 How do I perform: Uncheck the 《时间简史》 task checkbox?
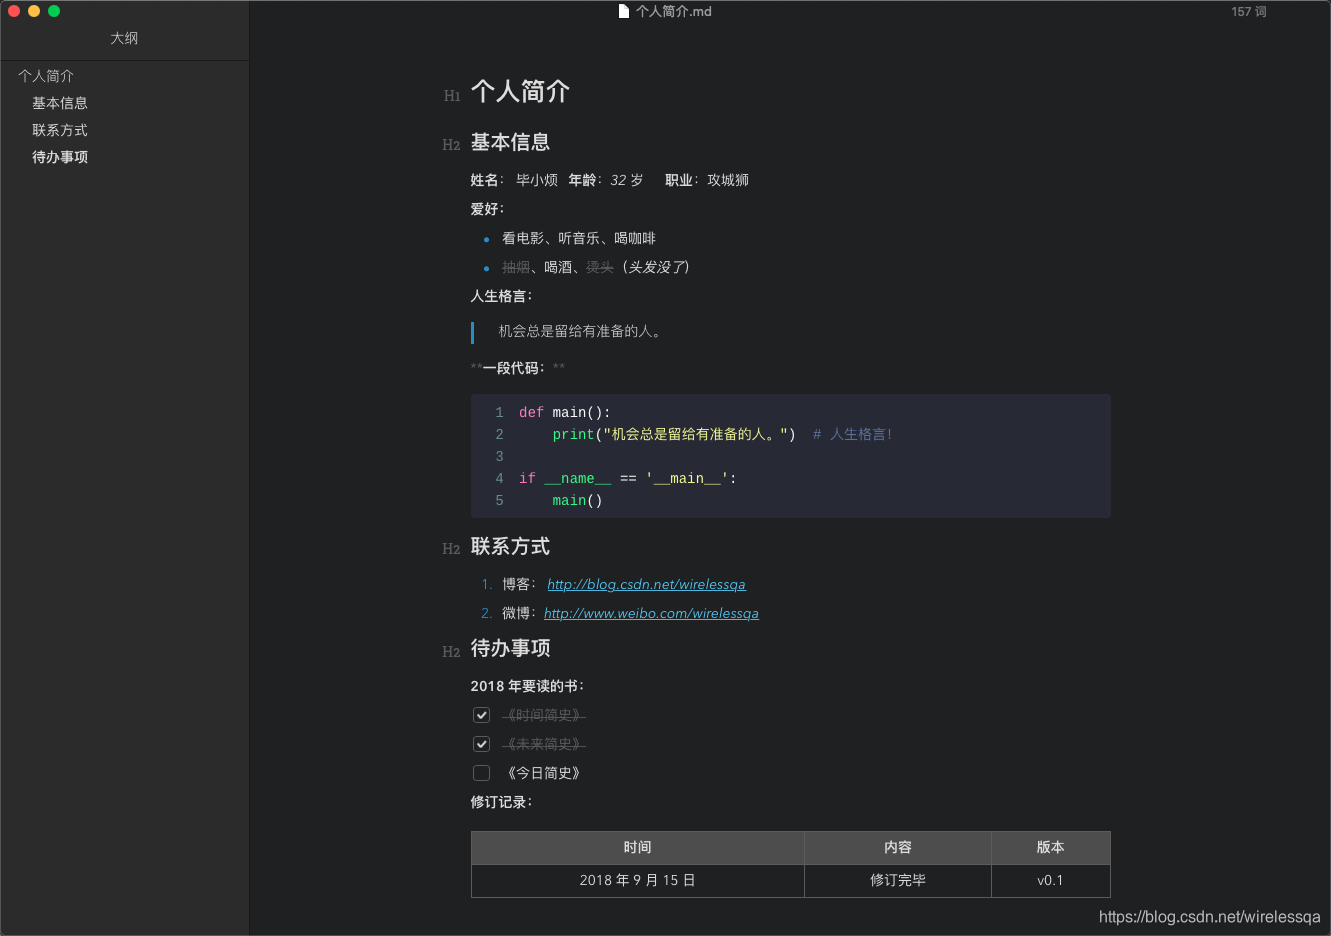pos(481,714)
